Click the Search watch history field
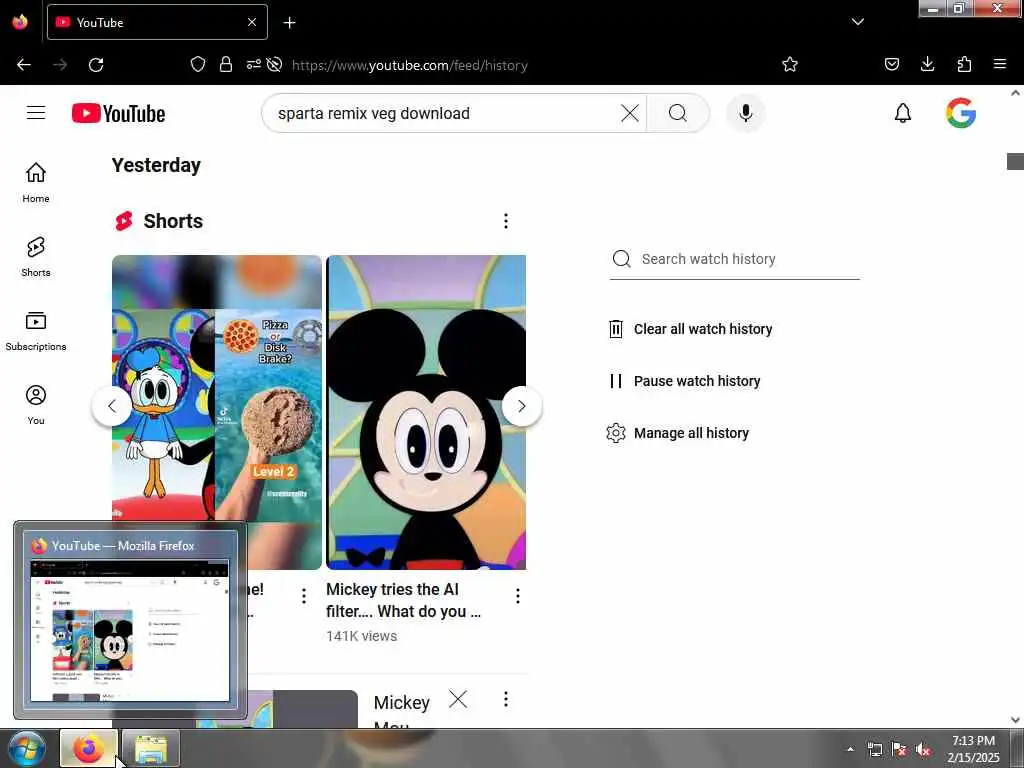The width and height of the screenshot is (1024, 768). [x=734, y=259]
